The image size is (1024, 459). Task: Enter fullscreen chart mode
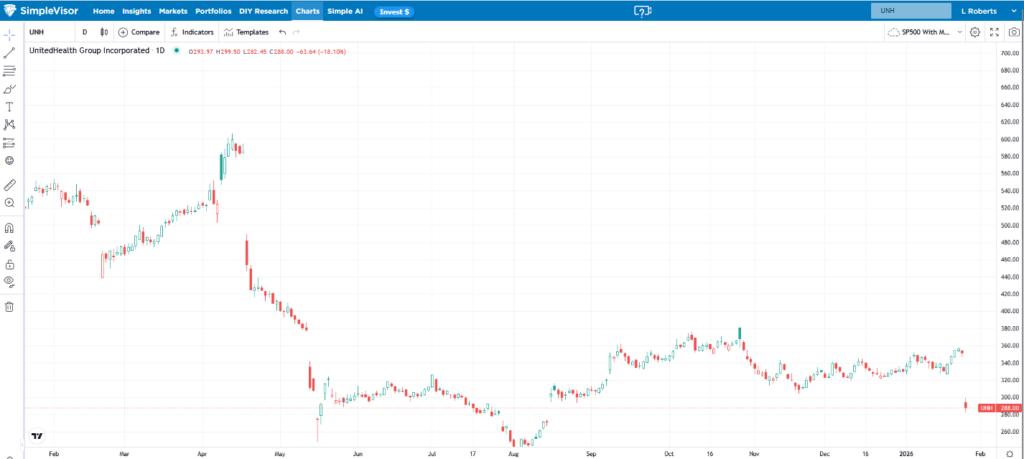[994, 32]
